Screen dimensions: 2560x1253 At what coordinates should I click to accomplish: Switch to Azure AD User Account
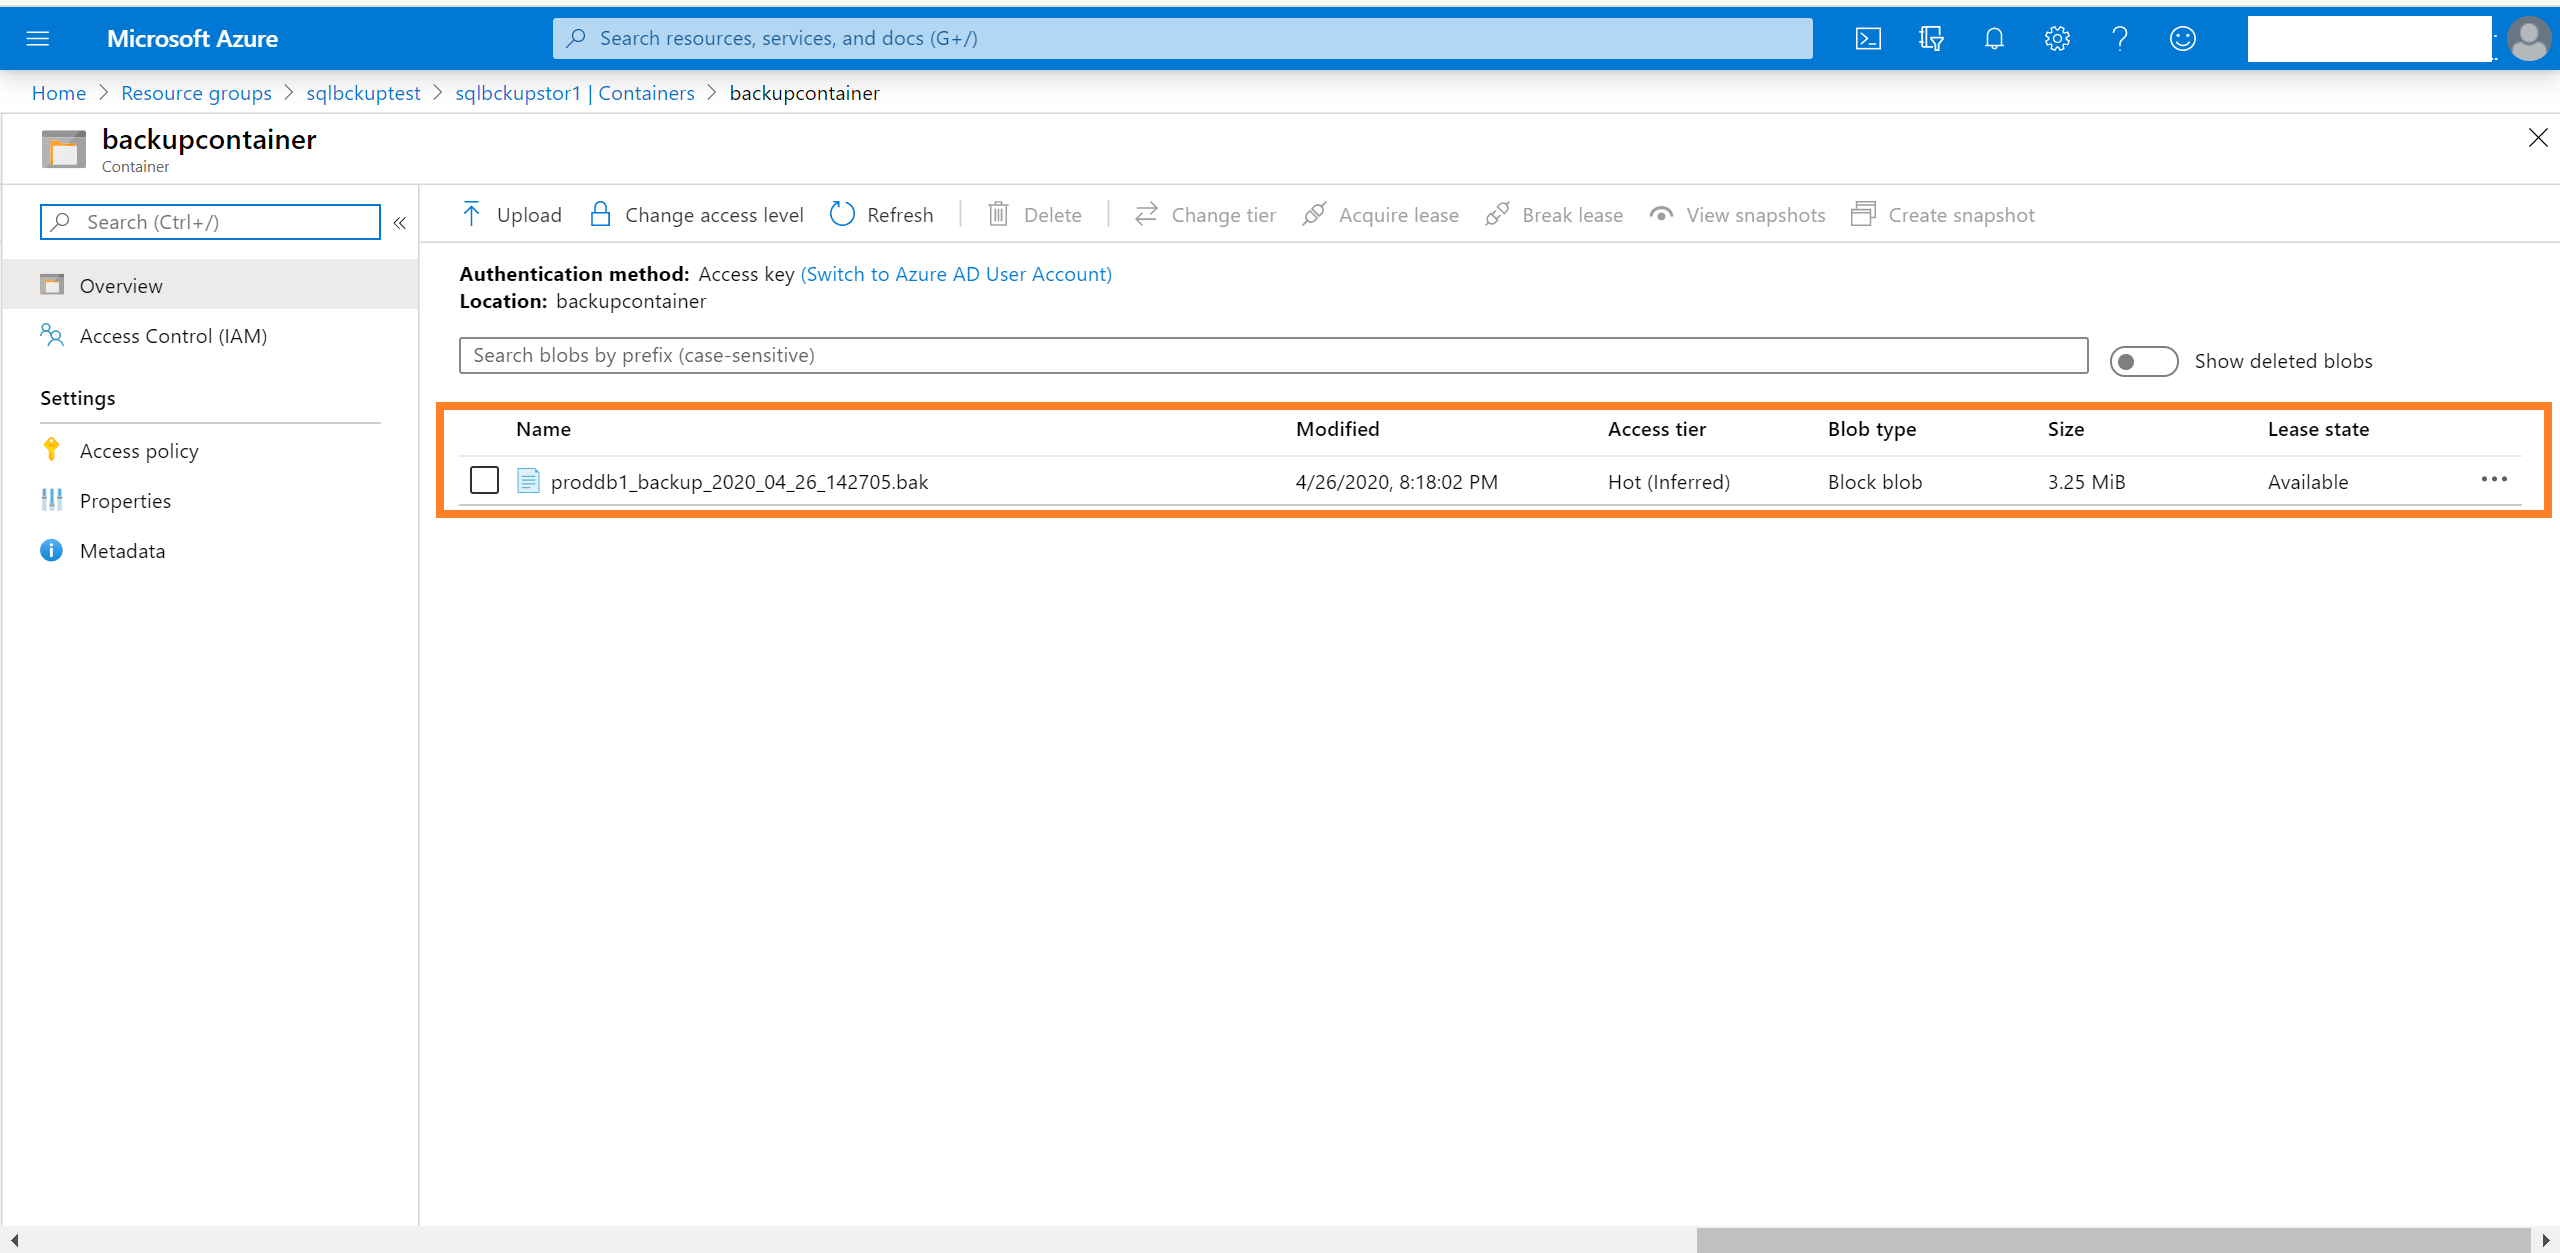[x=955, y=274]
